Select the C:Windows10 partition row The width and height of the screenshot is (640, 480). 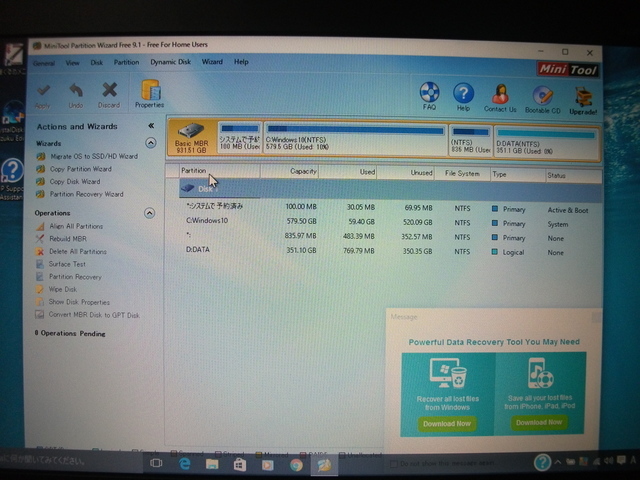390,222
